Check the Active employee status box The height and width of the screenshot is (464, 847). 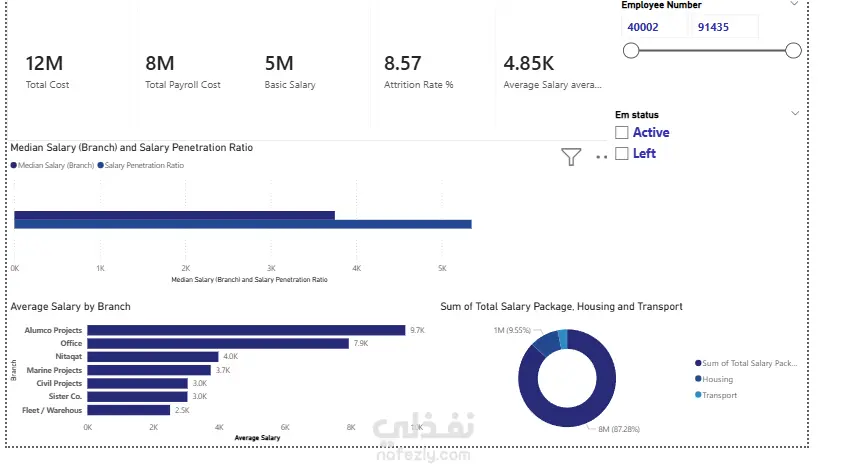[622, 132]
